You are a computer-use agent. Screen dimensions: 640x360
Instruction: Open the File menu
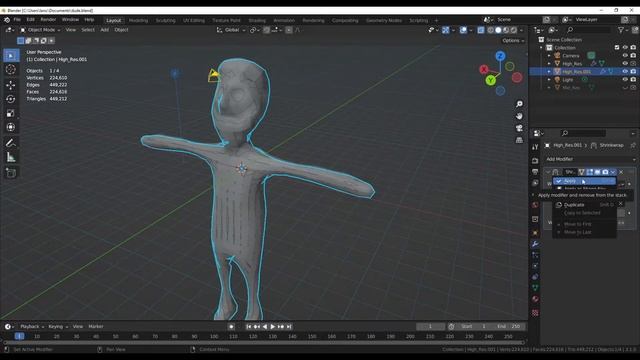click(x=17, y=20)
